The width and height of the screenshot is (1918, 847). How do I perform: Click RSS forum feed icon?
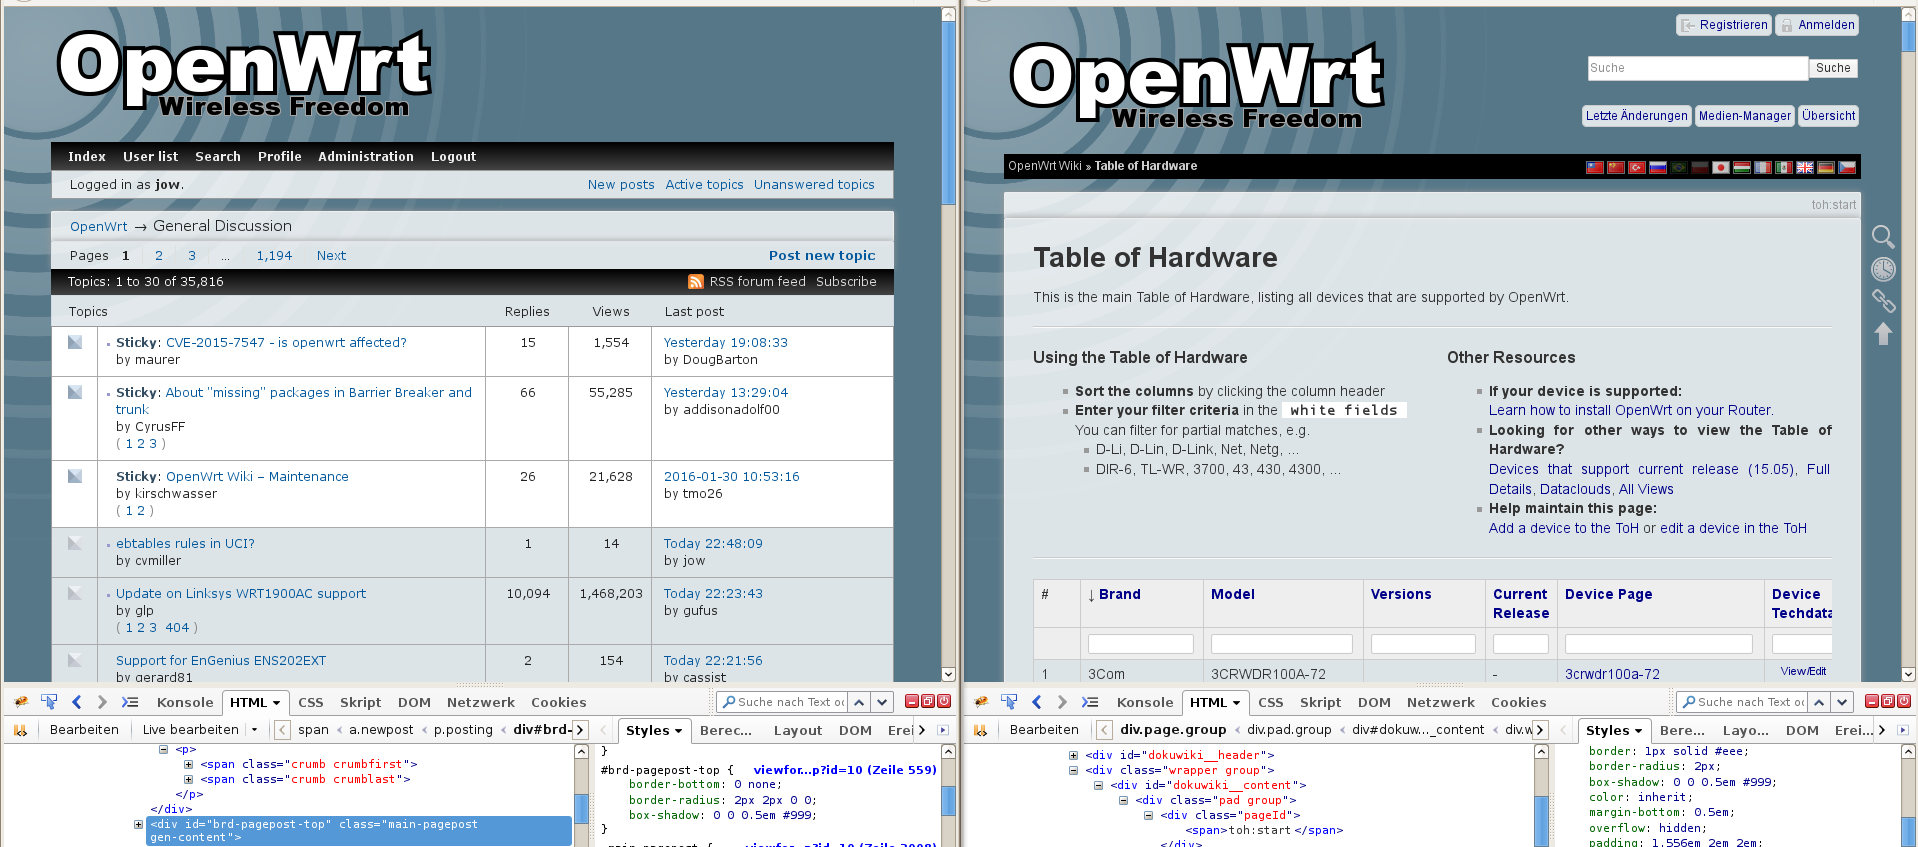click(696, 282)
